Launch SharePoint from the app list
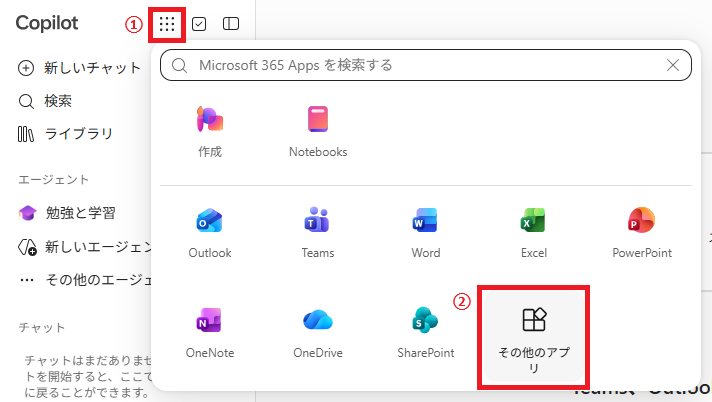 425,333
